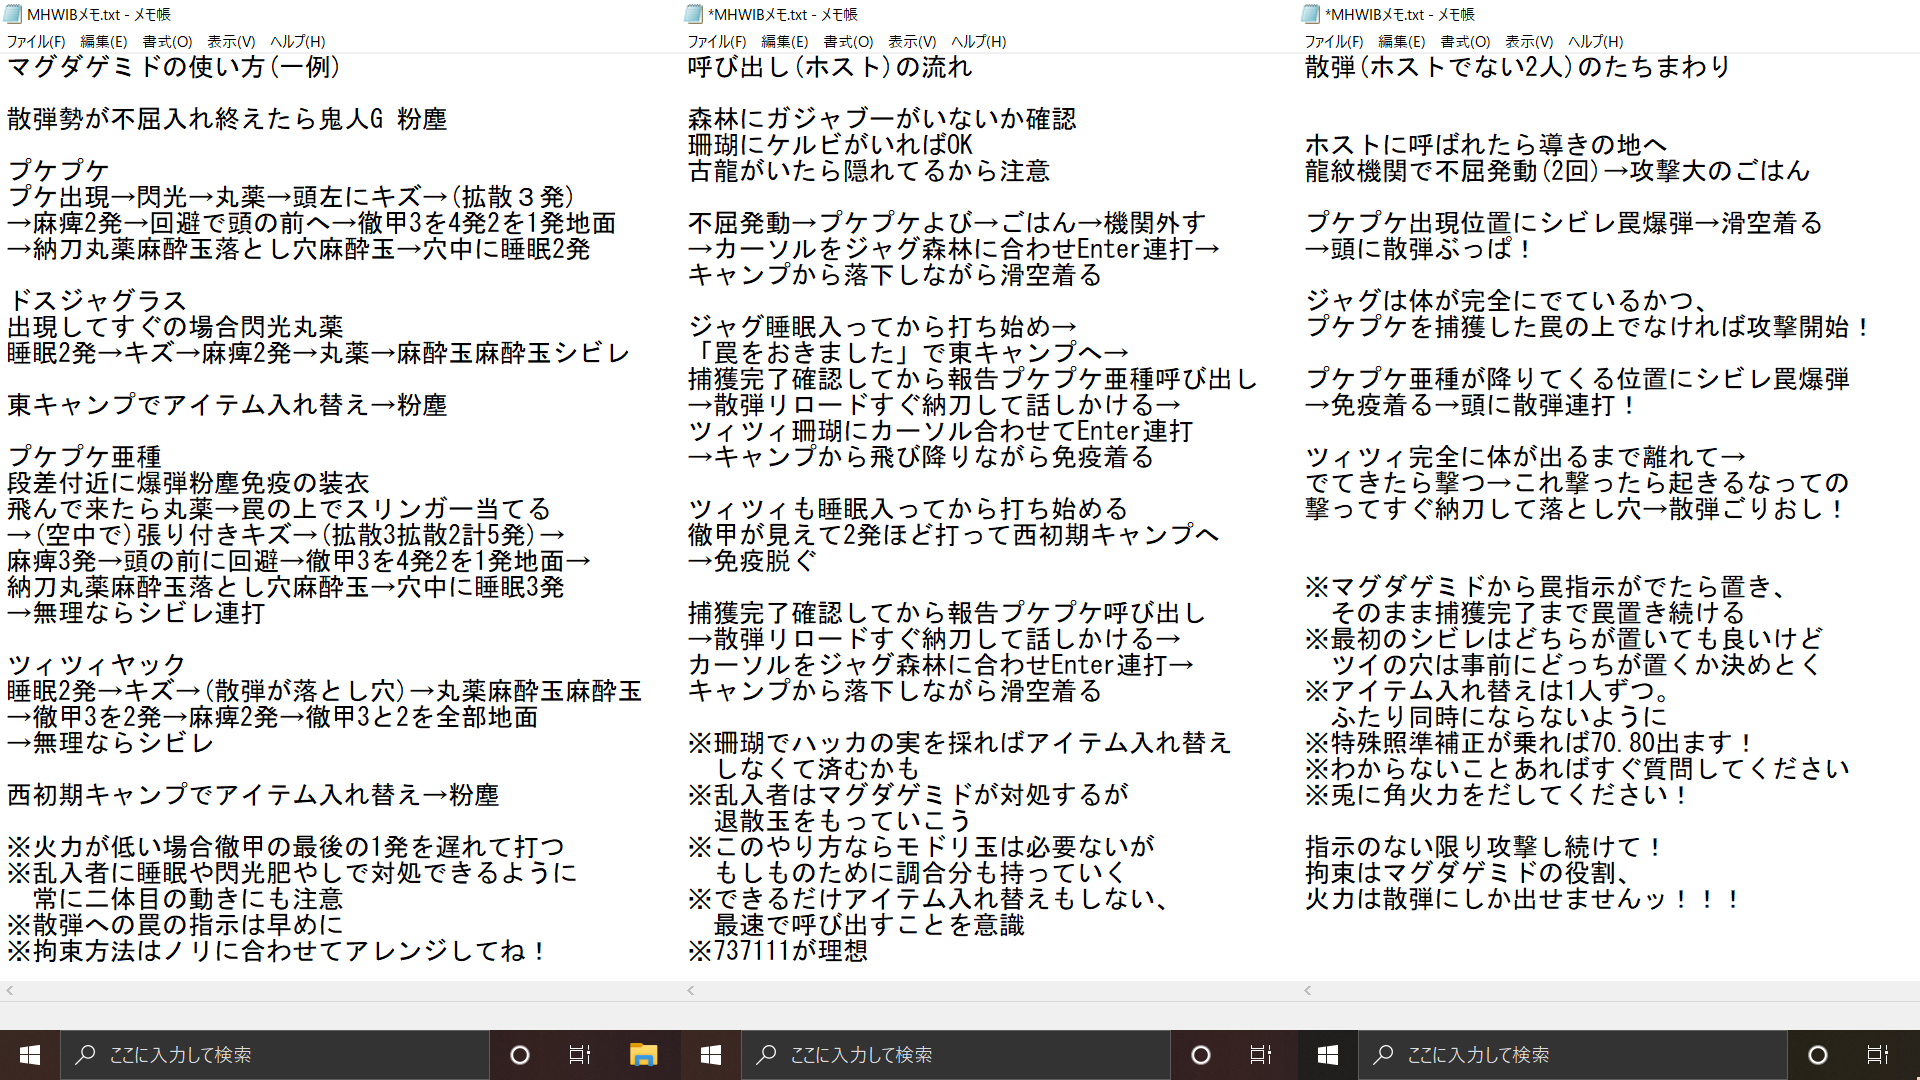Click the Notepad title icon of the middle window
The width and height of the screenshot is (1920, 1080).
click(x=694, y=14)
